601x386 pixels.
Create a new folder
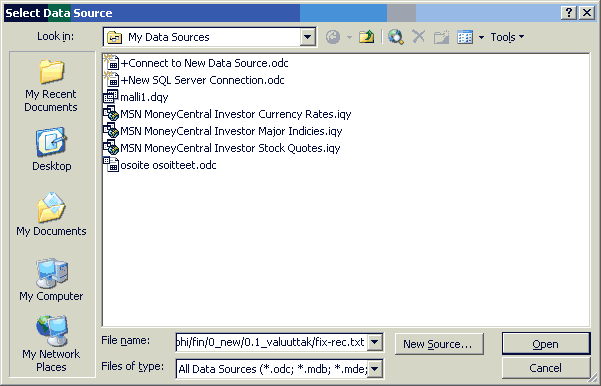point(441,37)
